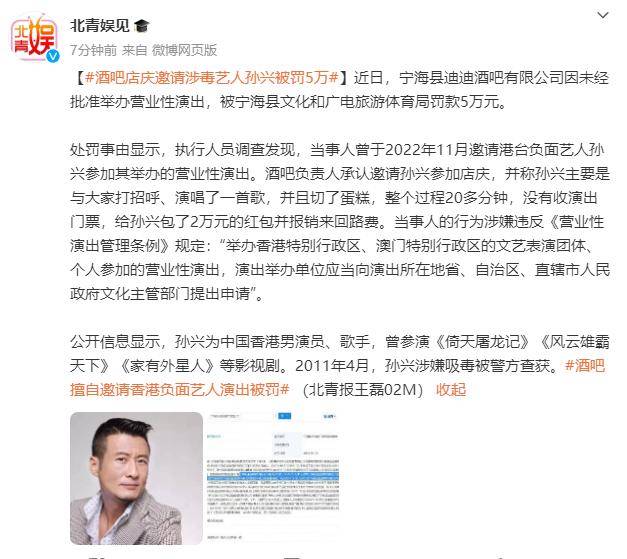The width and height of the screenshot is (627, 559).
Task: Open the portrait photo thumbnail of the man
Action: click(136, 478)
